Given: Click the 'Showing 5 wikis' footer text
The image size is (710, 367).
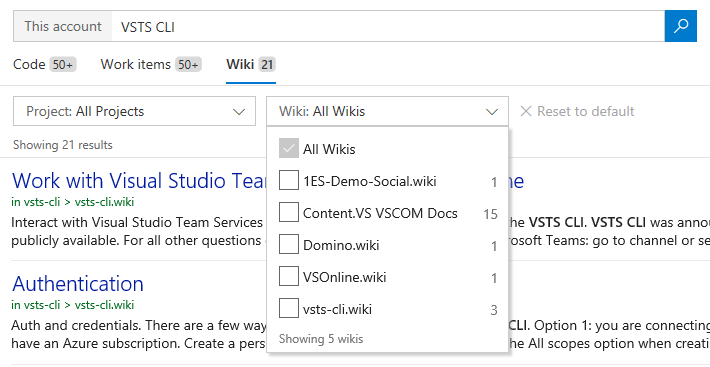Looking at the screenshot, I should pyautogui.click(x=321, y=338).
